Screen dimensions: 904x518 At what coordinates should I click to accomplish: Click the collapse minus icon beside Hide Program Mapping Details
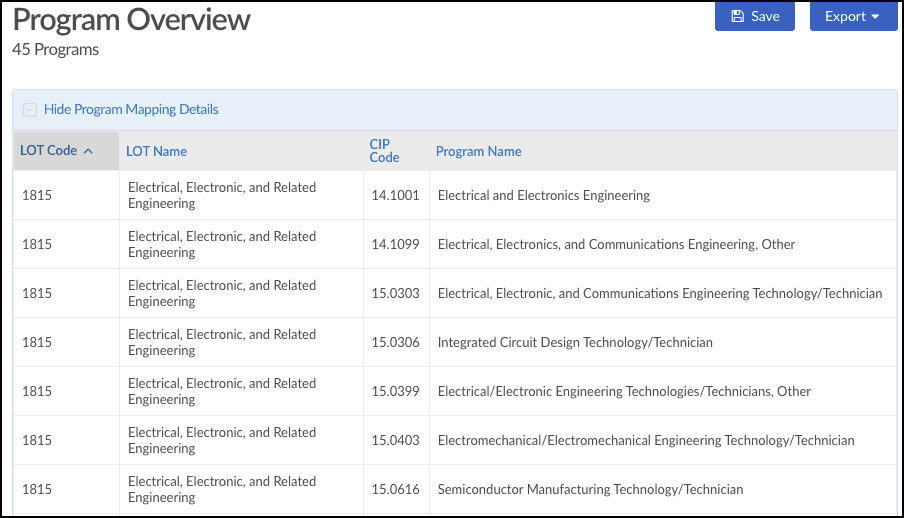pos(30,110)
